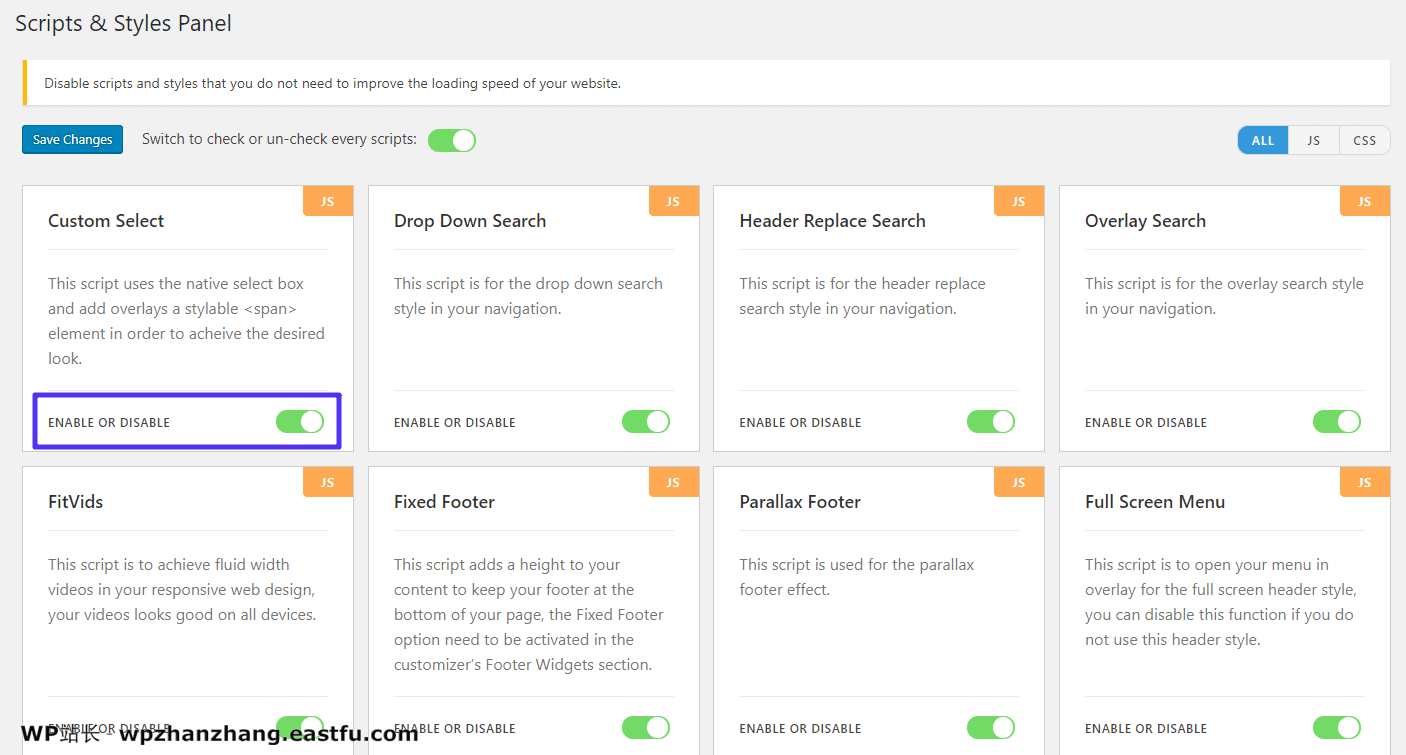Image resolution: width=1406 pixels, height=755 pixels.
Task: Click the JS badge on Drop Down Search card
Action: (673, 201)
